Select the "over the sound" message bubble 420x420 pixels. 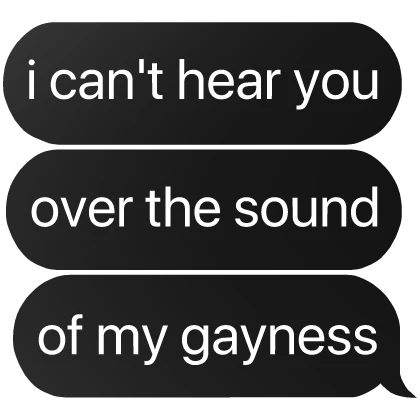(204, 210)
